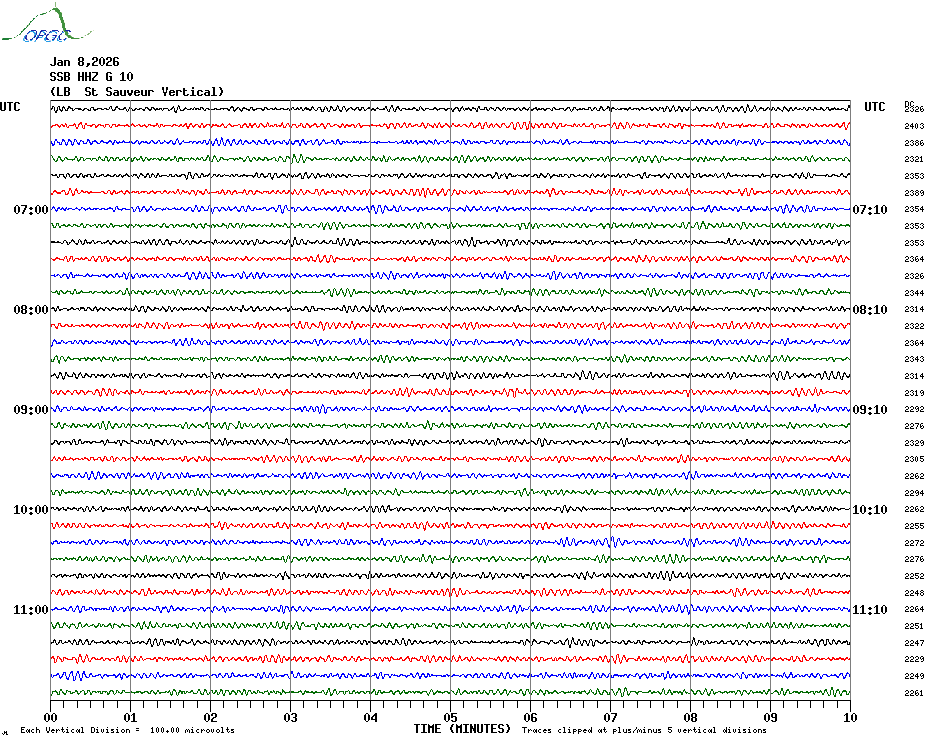Viewport: 930px width, 744px height.
Task: Click the DC value 2403
Action: pos(914,126)
